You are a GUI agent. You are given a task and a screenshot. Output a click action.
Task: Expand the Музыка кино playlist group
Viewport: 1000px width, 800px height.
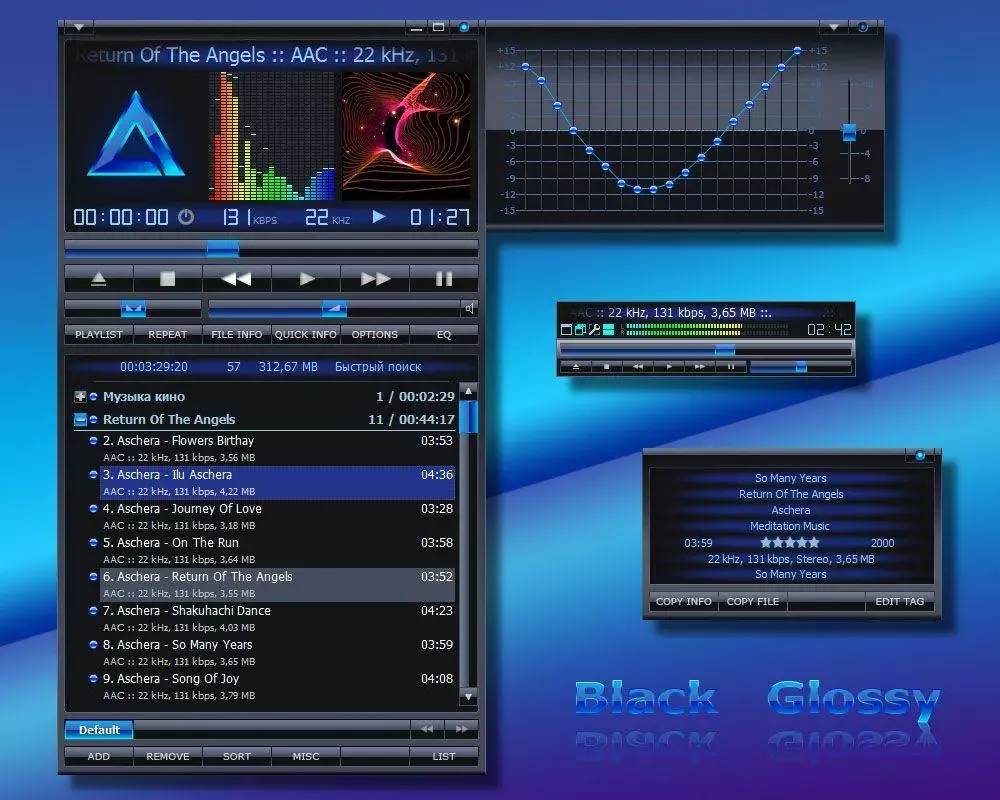81,397
